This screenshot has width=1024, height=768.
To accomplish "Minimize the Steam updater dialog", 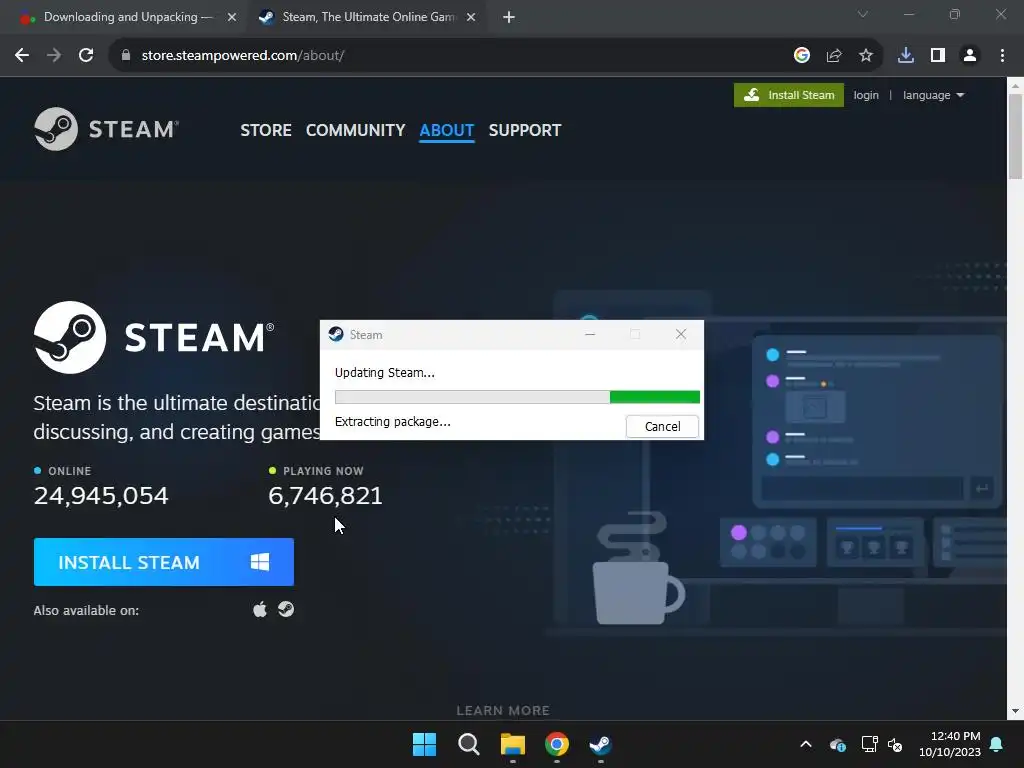I will click(590, 334).
